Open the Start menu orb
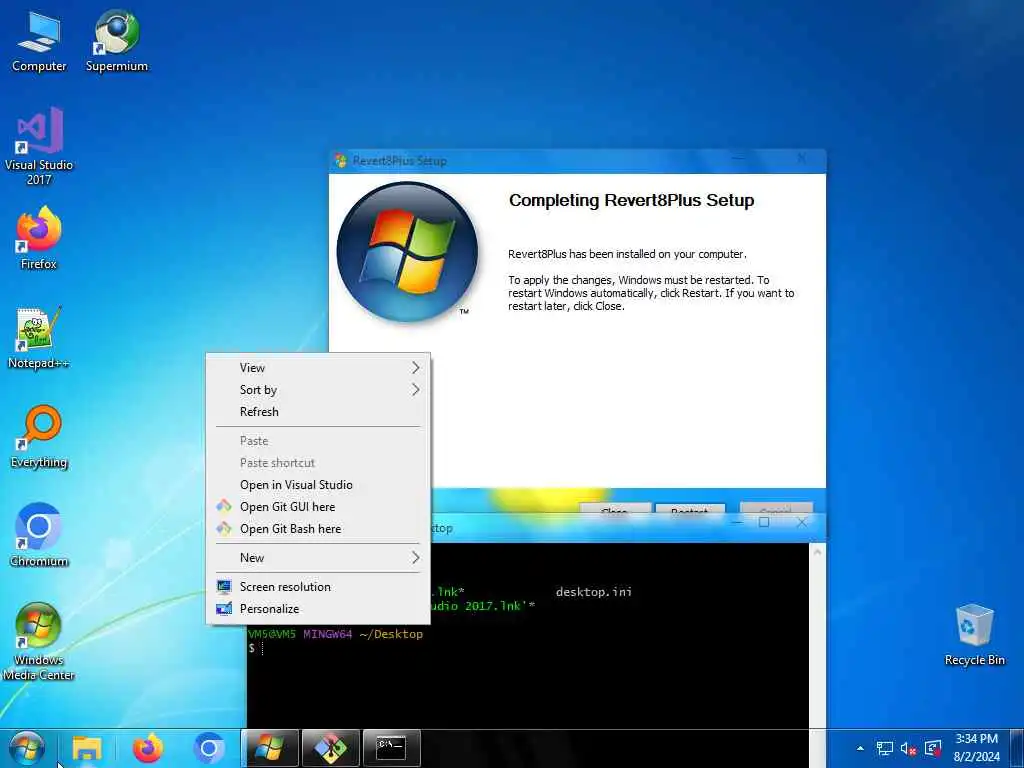Viewport: 1024px width, 768px height. tap(27, 748)
